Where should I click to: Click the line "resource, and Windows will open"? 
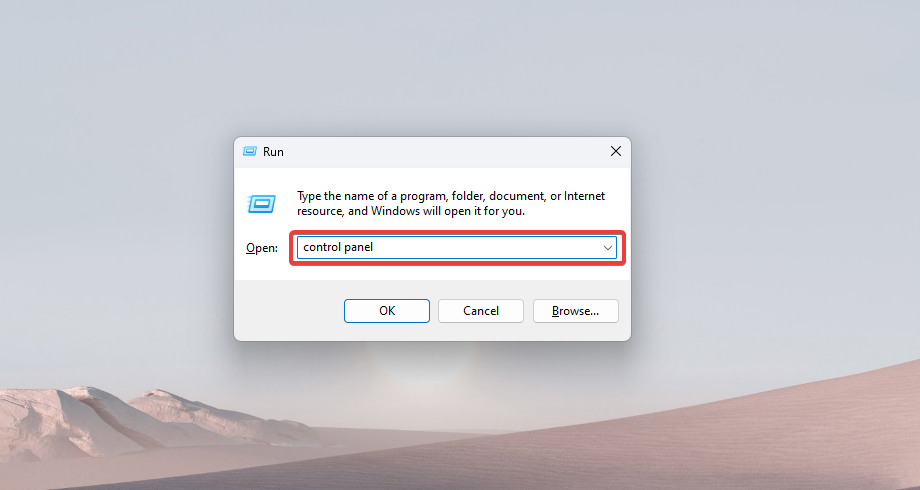pyautogui.click(x=410, y=211)
